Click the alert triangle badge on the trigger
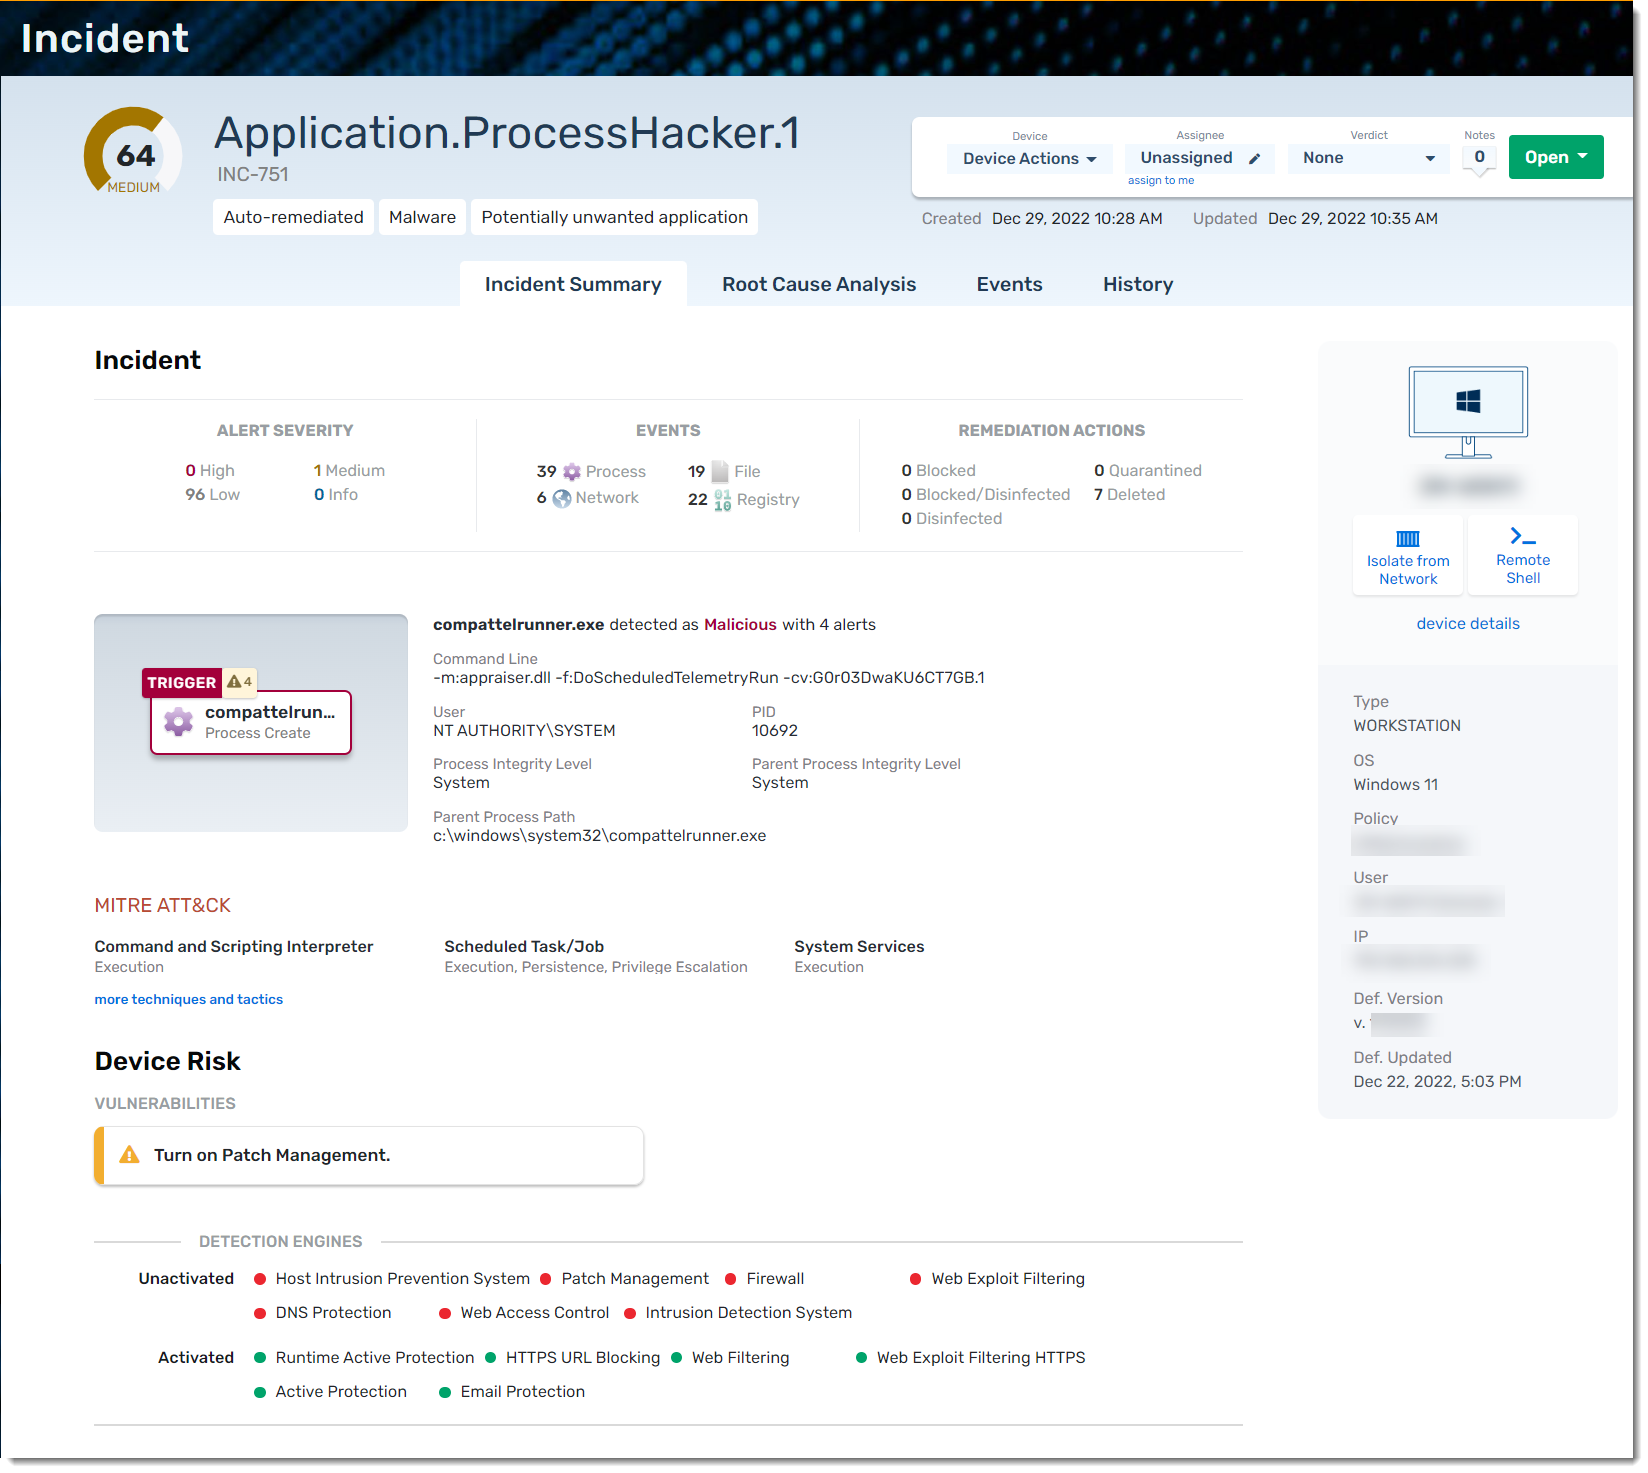This screenshot has height=1473, width=1648. [239, 682]
